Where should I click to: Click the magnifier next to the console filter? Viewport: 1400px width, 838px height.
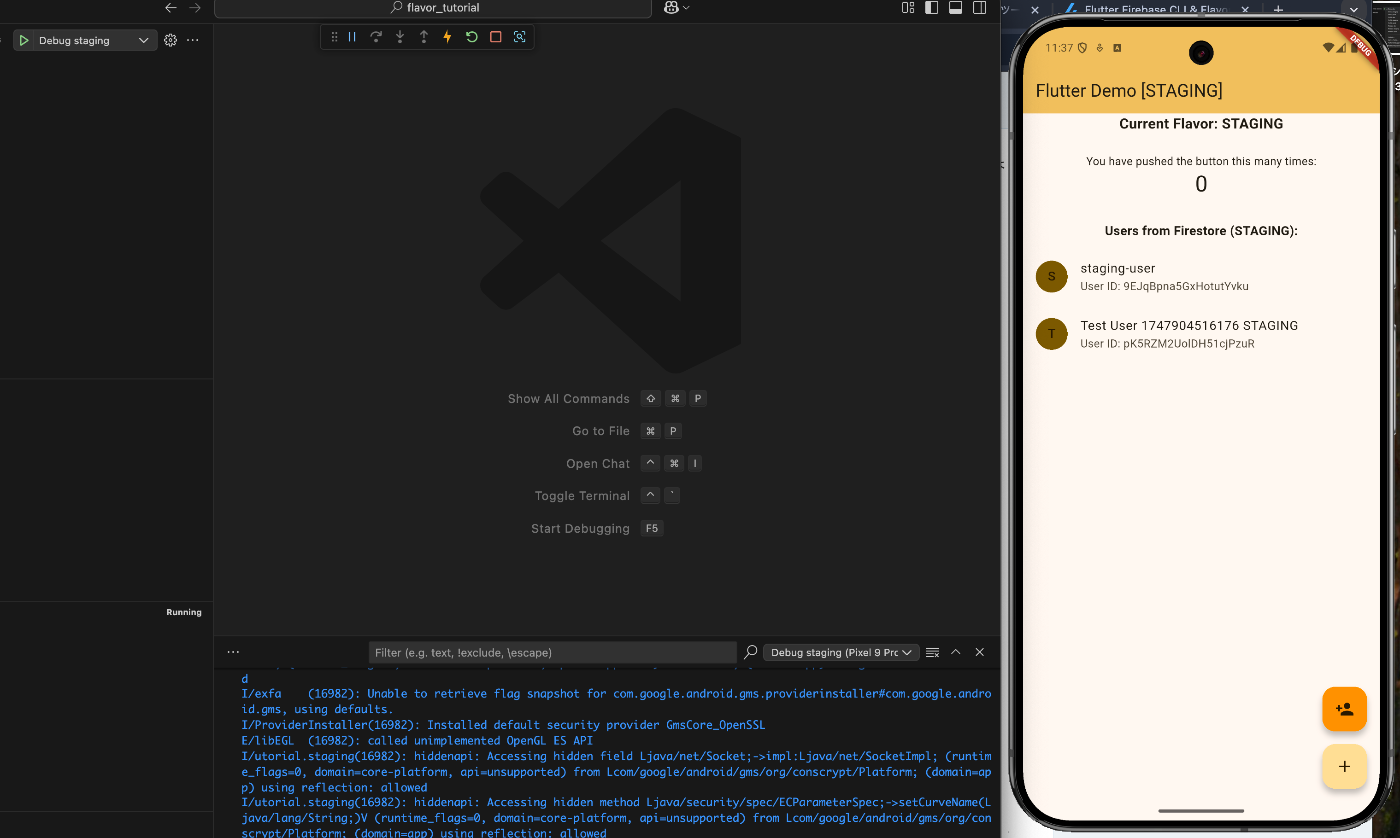click(751, 652)
